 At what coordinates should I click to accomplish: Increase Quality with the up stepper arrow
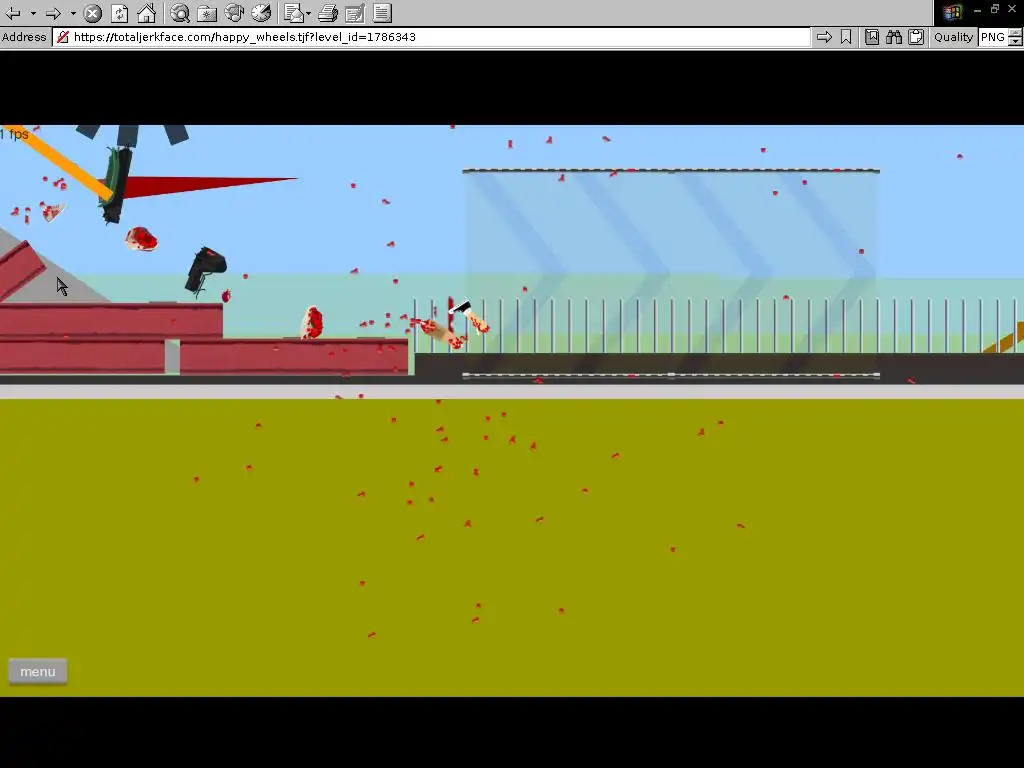[x=1016, y=33]
